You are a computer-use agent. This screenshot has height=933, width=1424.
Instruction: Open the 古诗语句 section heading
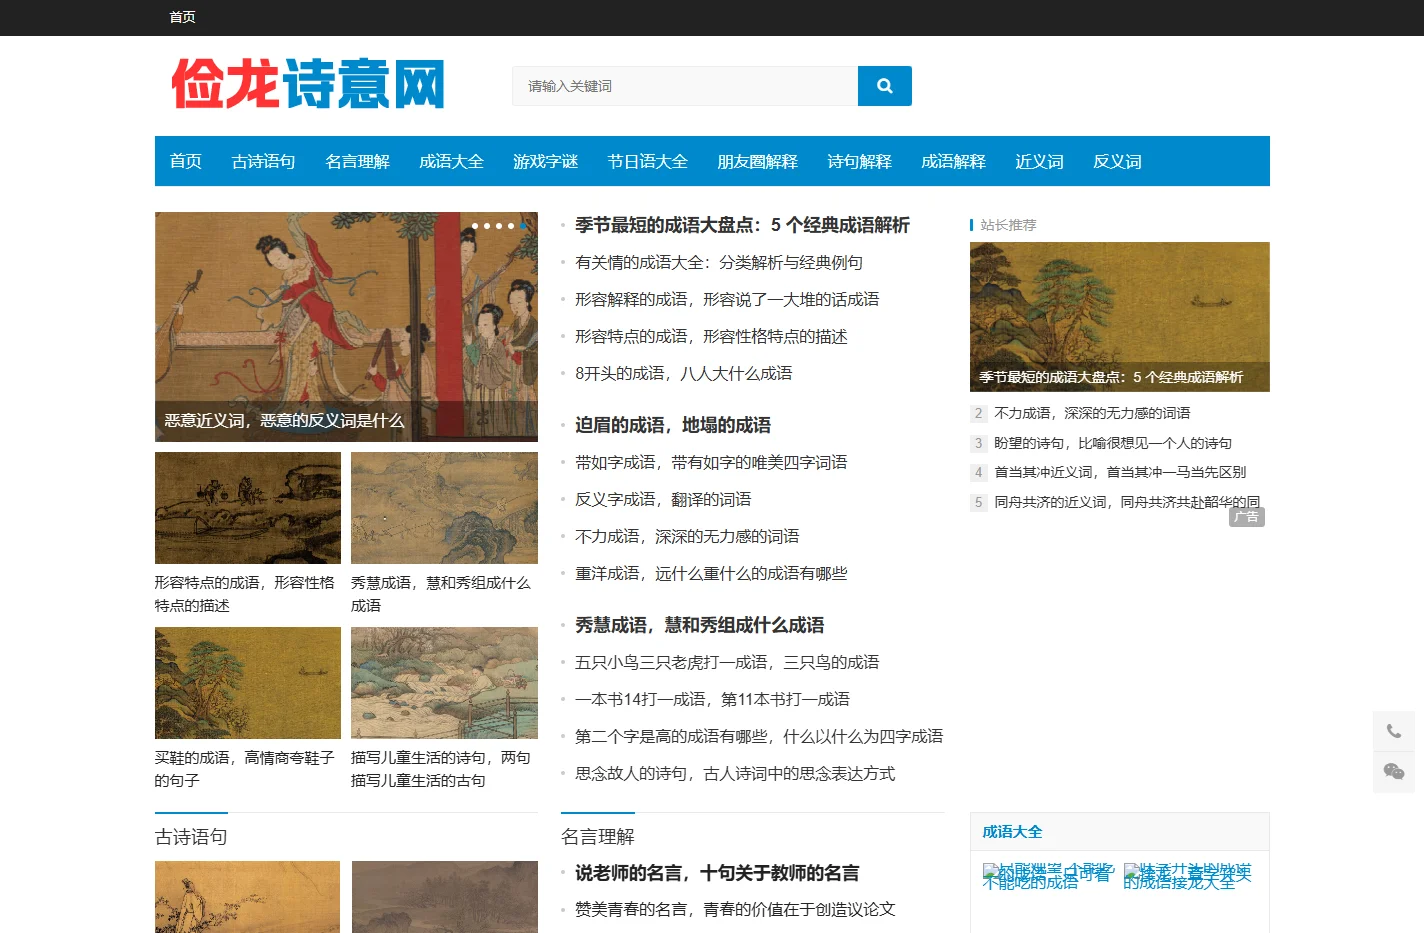pyautogui.click(x=191, y=837)
